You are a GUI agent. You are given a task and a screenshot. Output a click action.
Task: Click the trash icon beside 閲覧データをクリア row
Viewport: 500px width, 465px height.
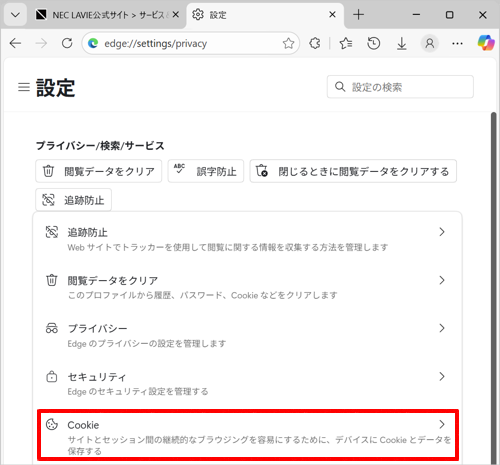click(52, 280)
